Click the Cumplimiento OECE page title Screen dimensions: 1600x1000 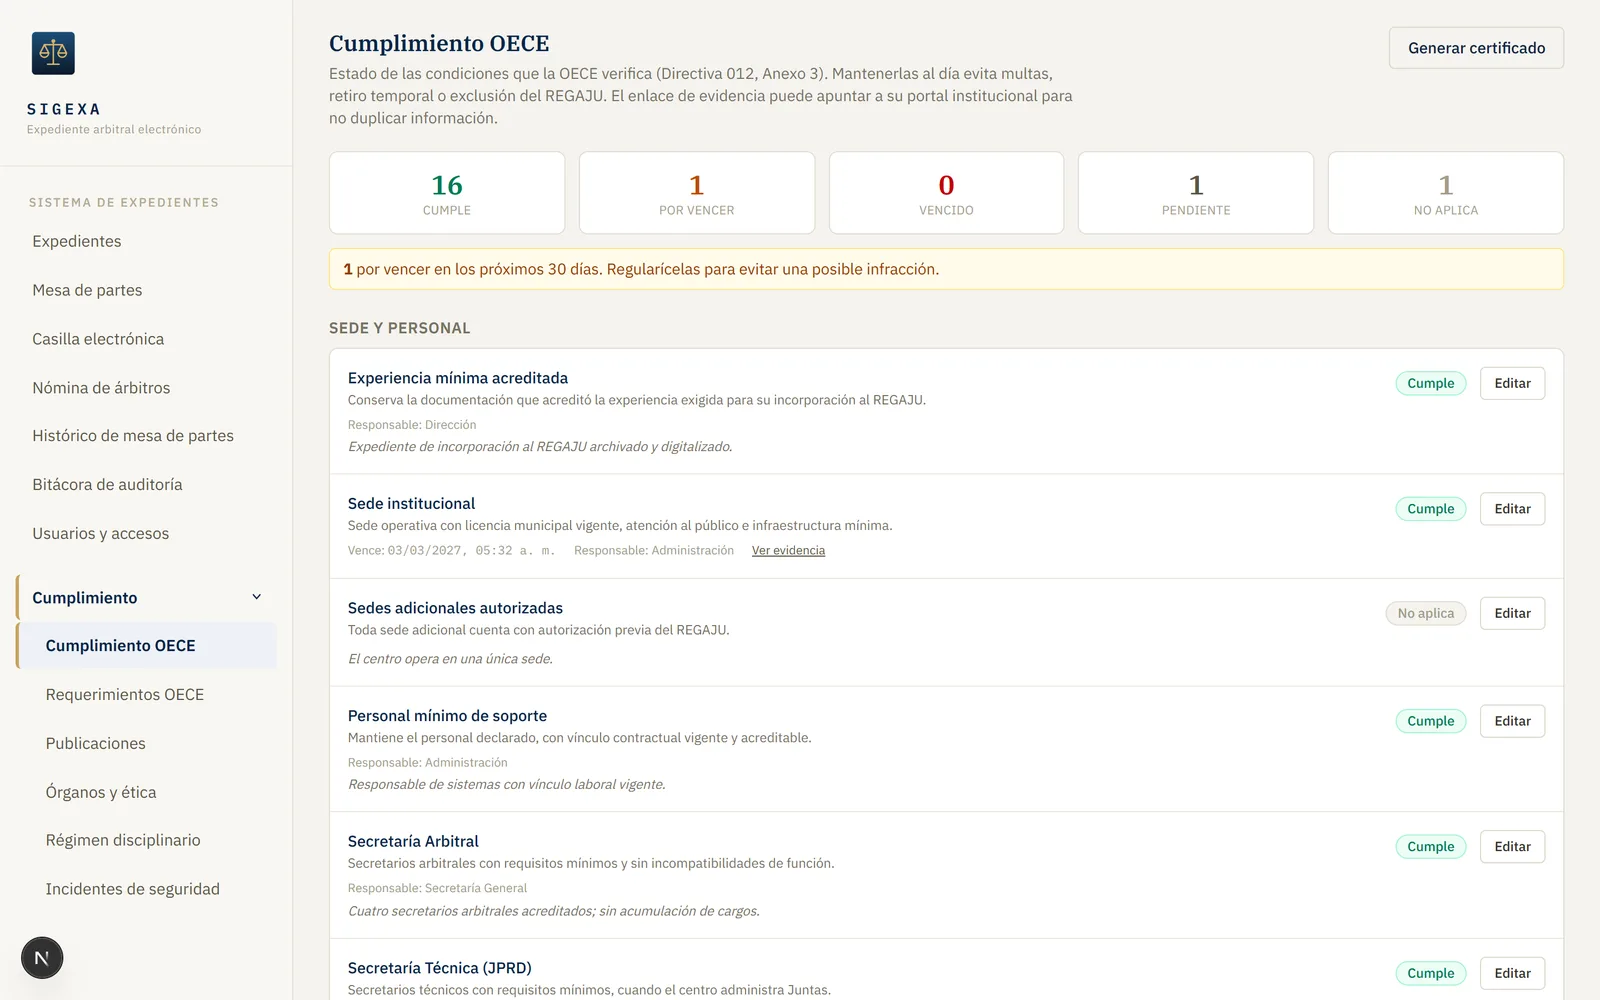click(x=439, y=44)
